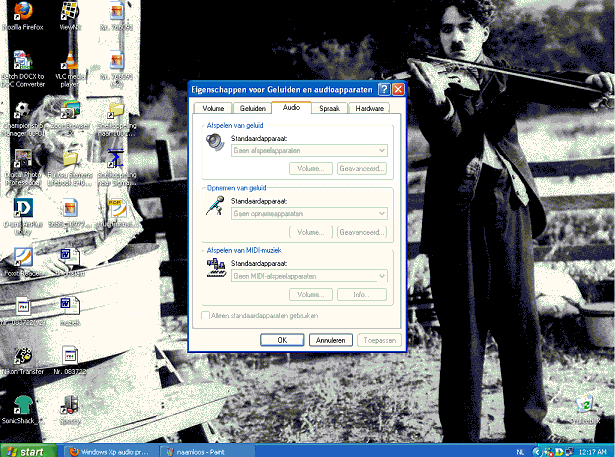The width and height of the screenshot is (615, 457).
Task: Expand the 'Geen afspeelapparaten' playback device dropdown
Action: (381, 150)
